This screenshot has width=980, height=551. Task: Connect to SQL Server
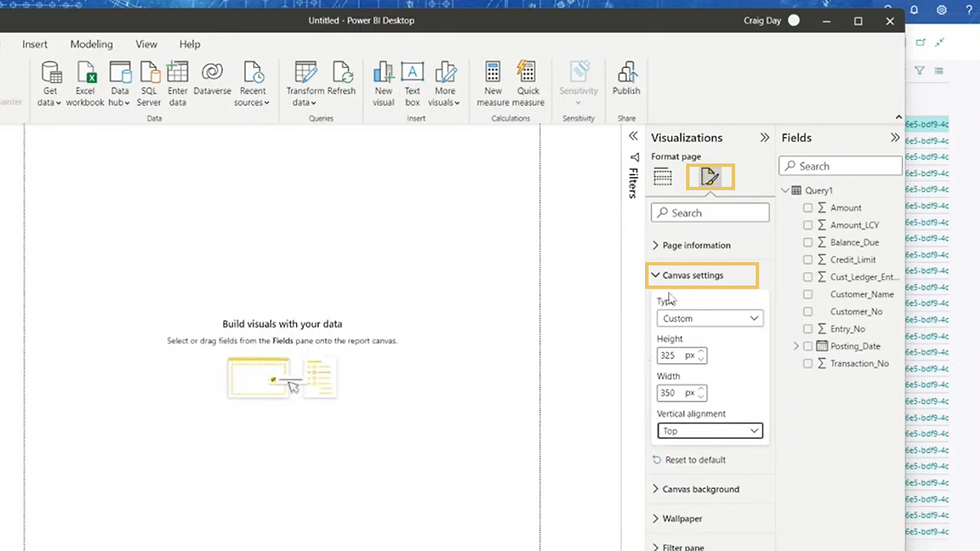click(149, 84)
